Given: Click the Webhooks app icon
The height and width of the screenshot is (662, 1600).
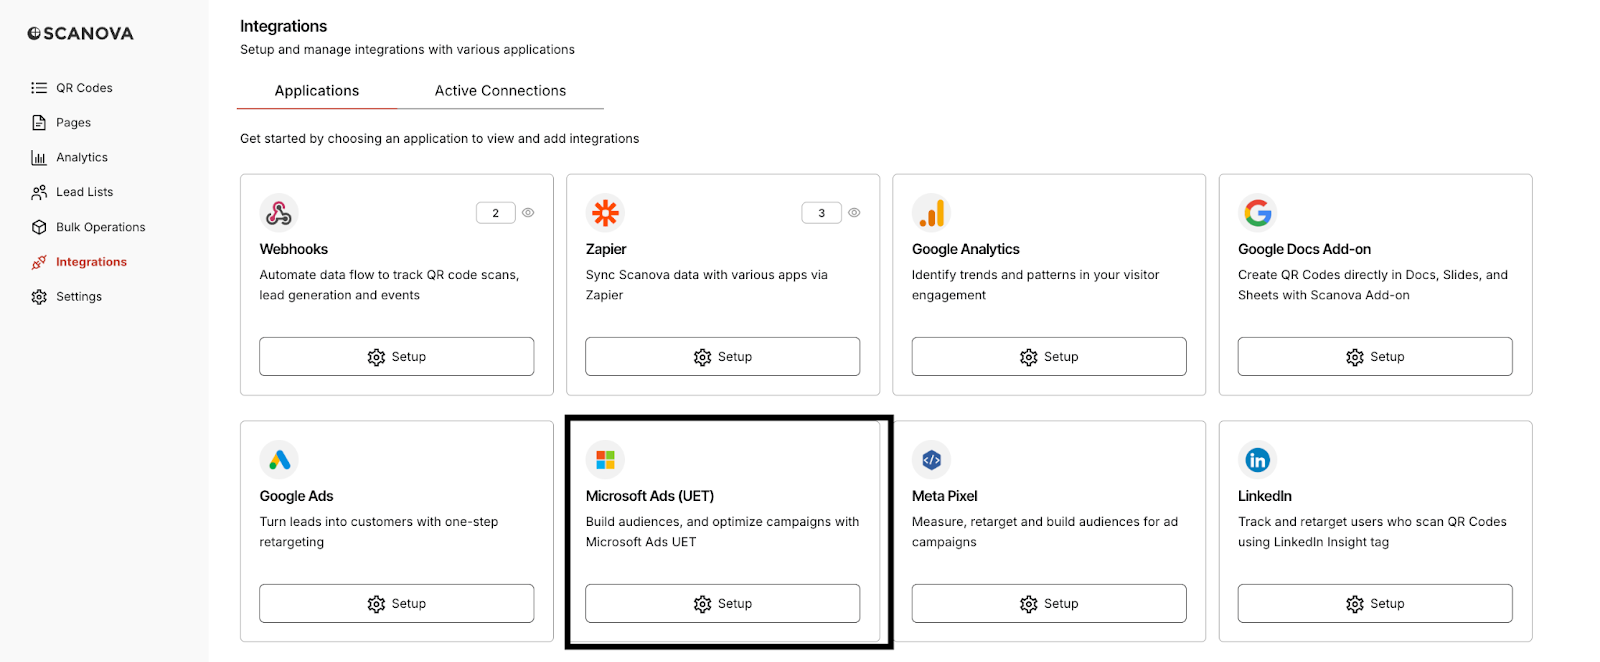Looking at the screenshot, I should coord(279,213).
